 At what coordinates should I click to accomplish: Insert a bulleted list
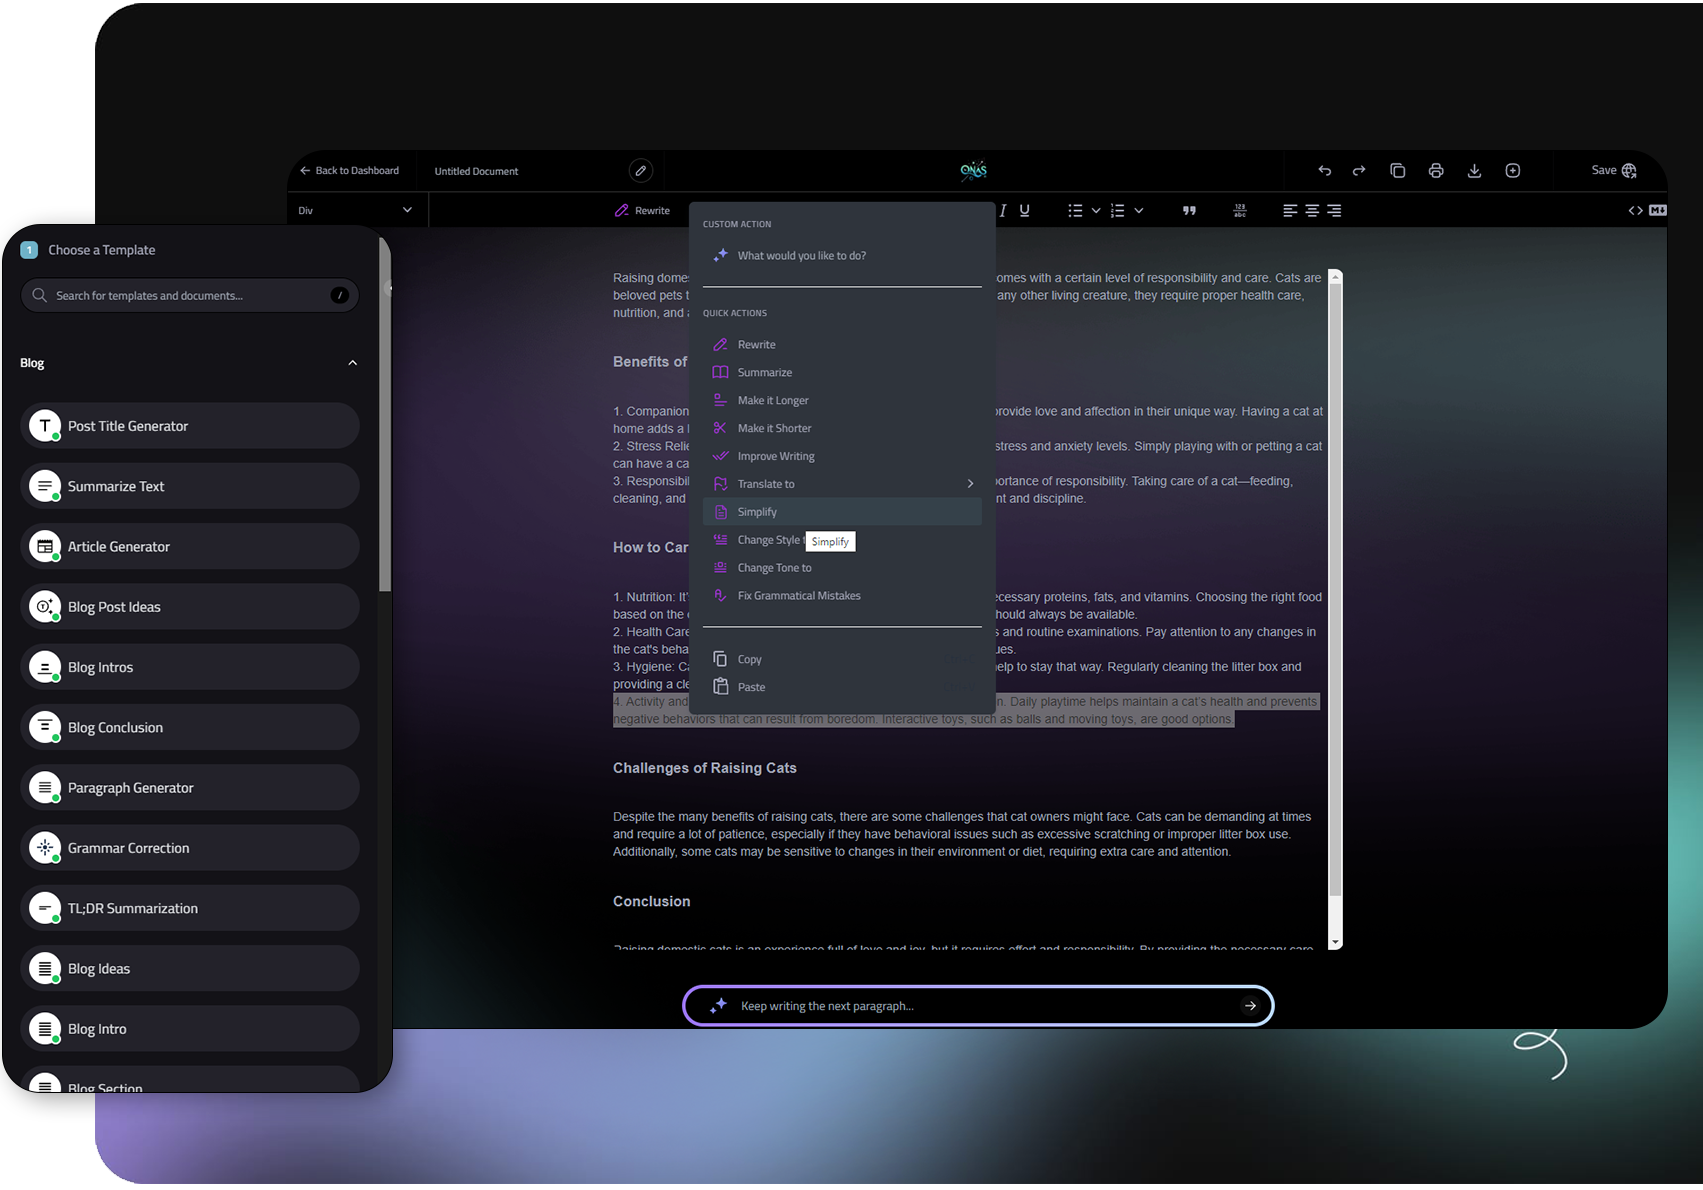coord(1075,210)
